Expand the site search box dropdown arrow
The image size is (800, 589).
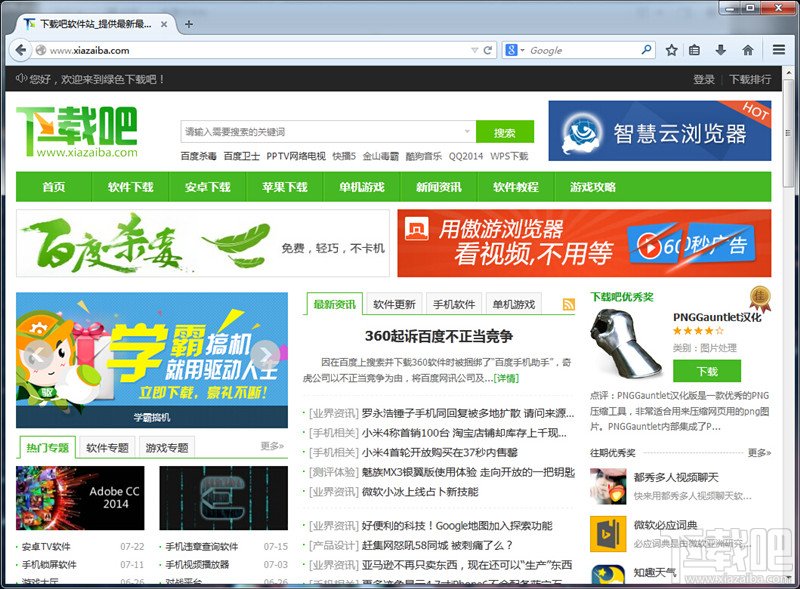(x=467, y=131)
